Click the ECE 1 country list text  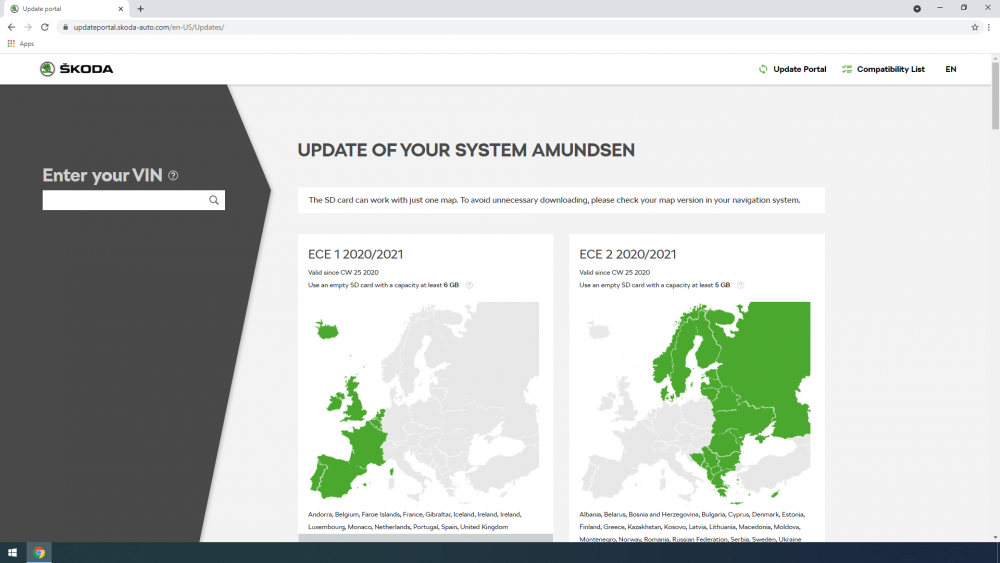(x=415, y=520)
